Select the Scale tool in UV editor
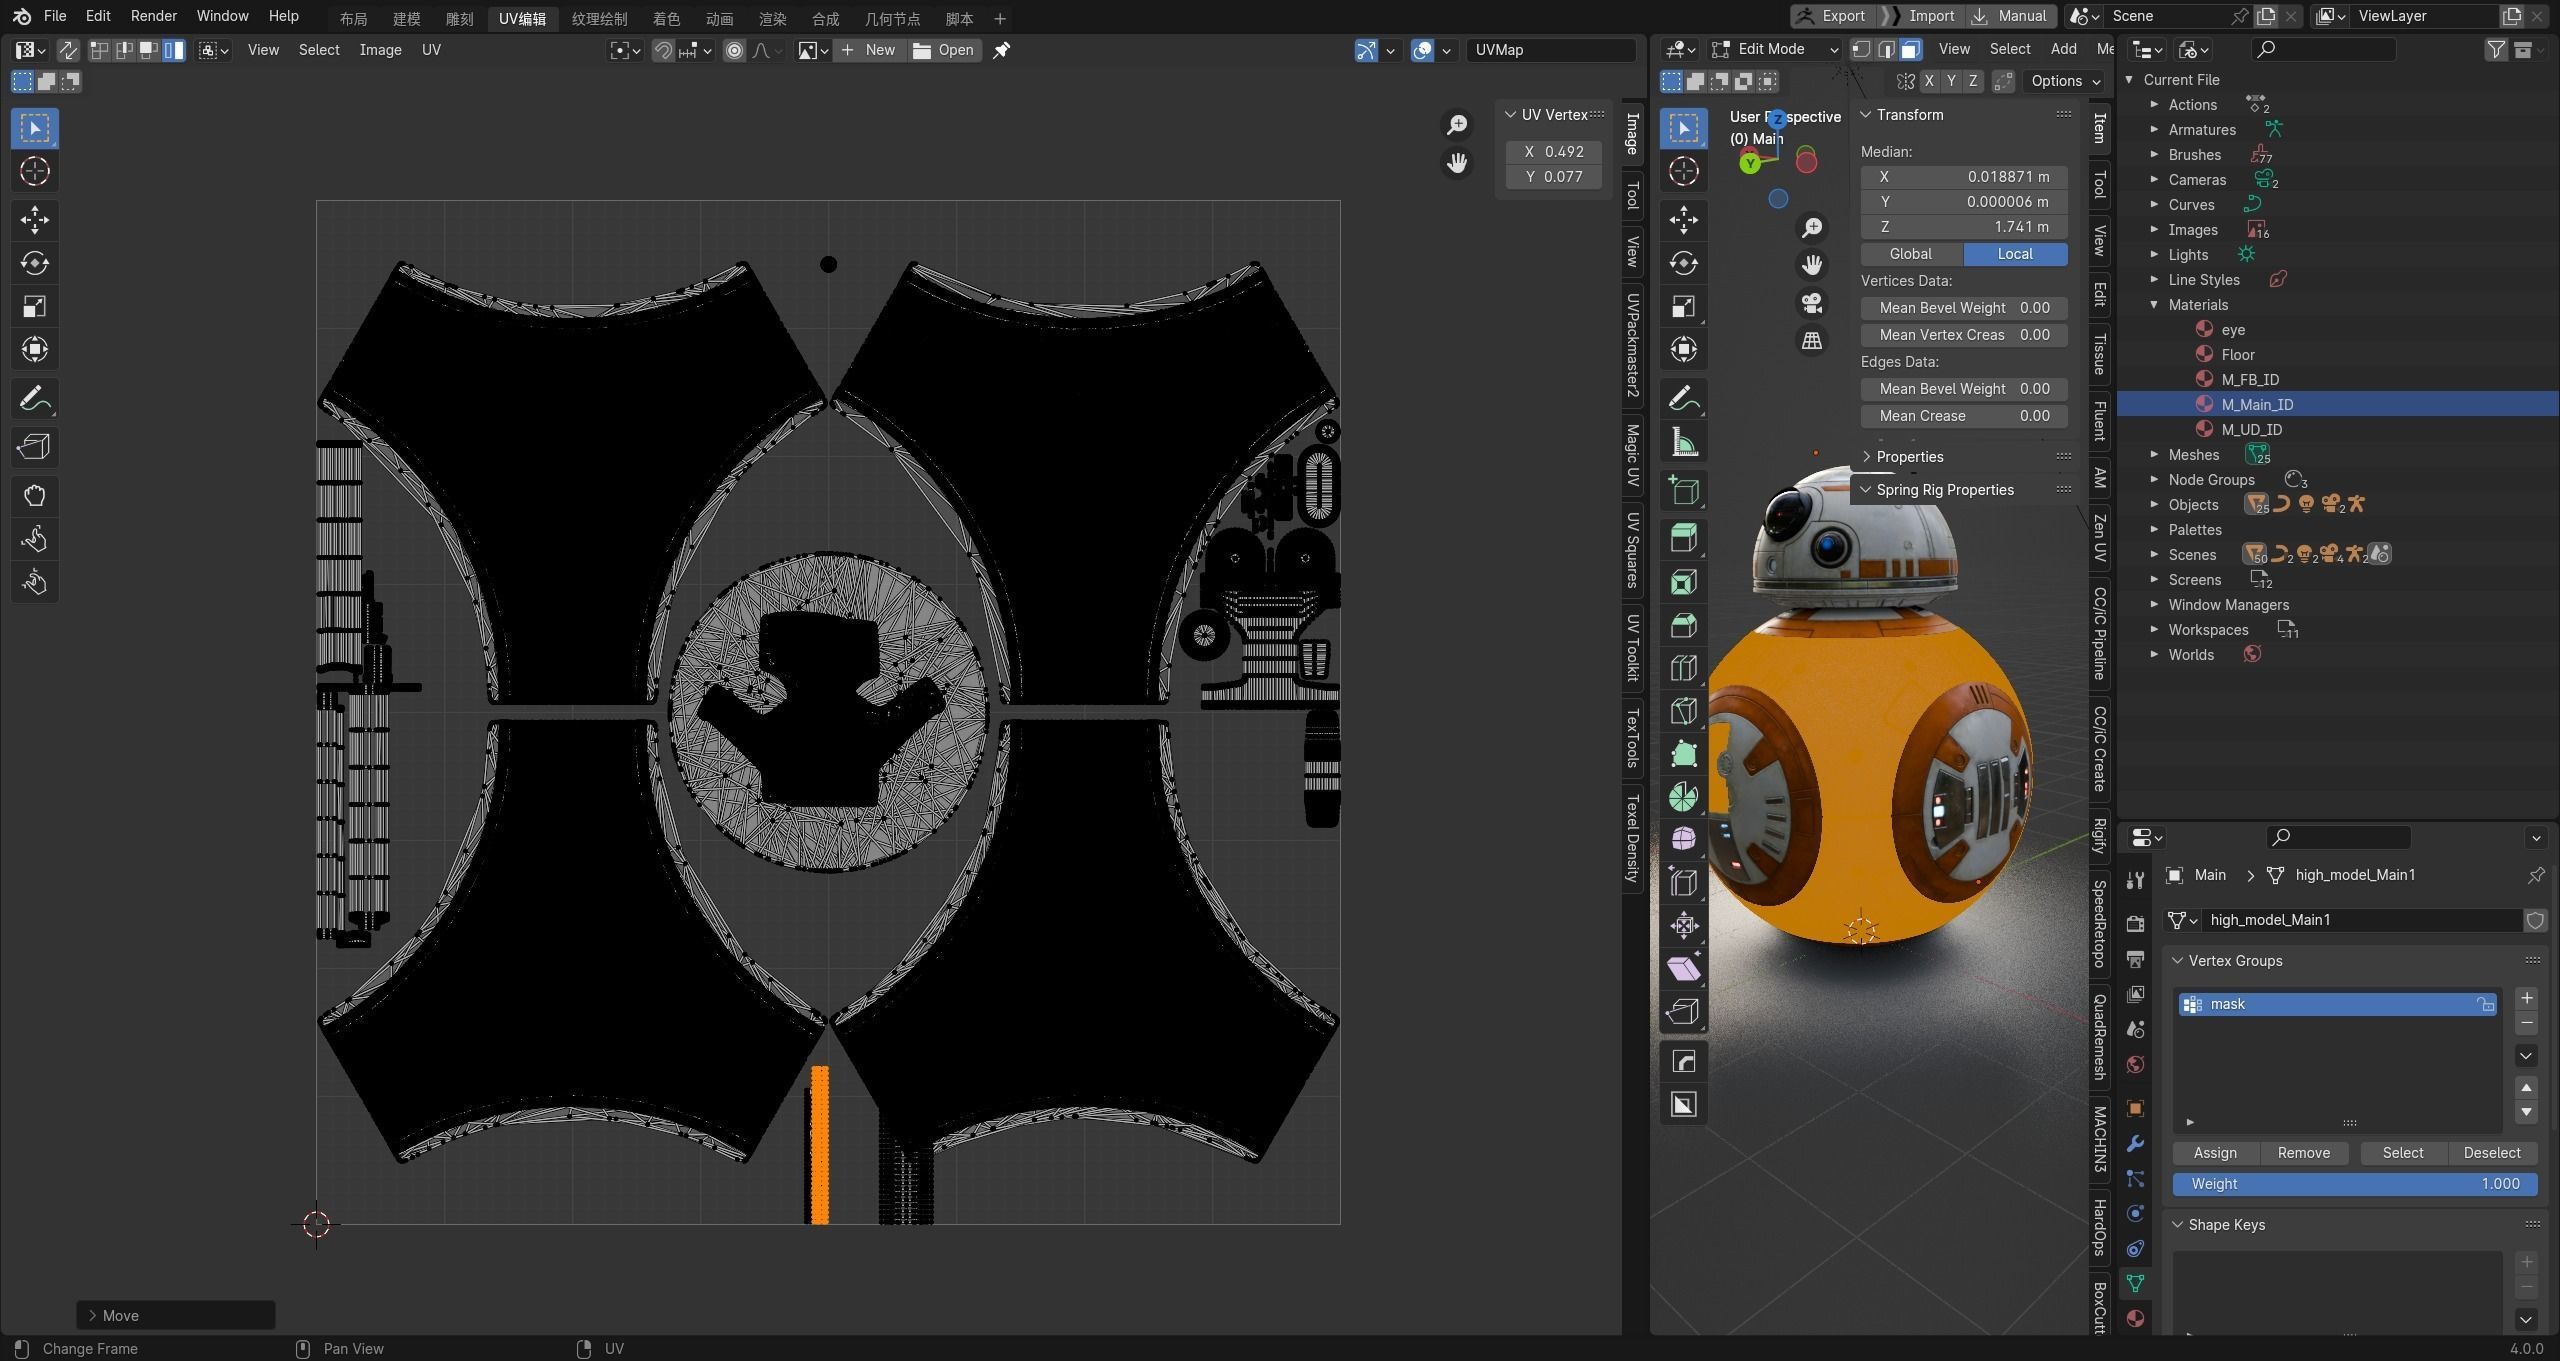Image resolution: width=2560 pixels, height=1361 pixels. [35, 307]
